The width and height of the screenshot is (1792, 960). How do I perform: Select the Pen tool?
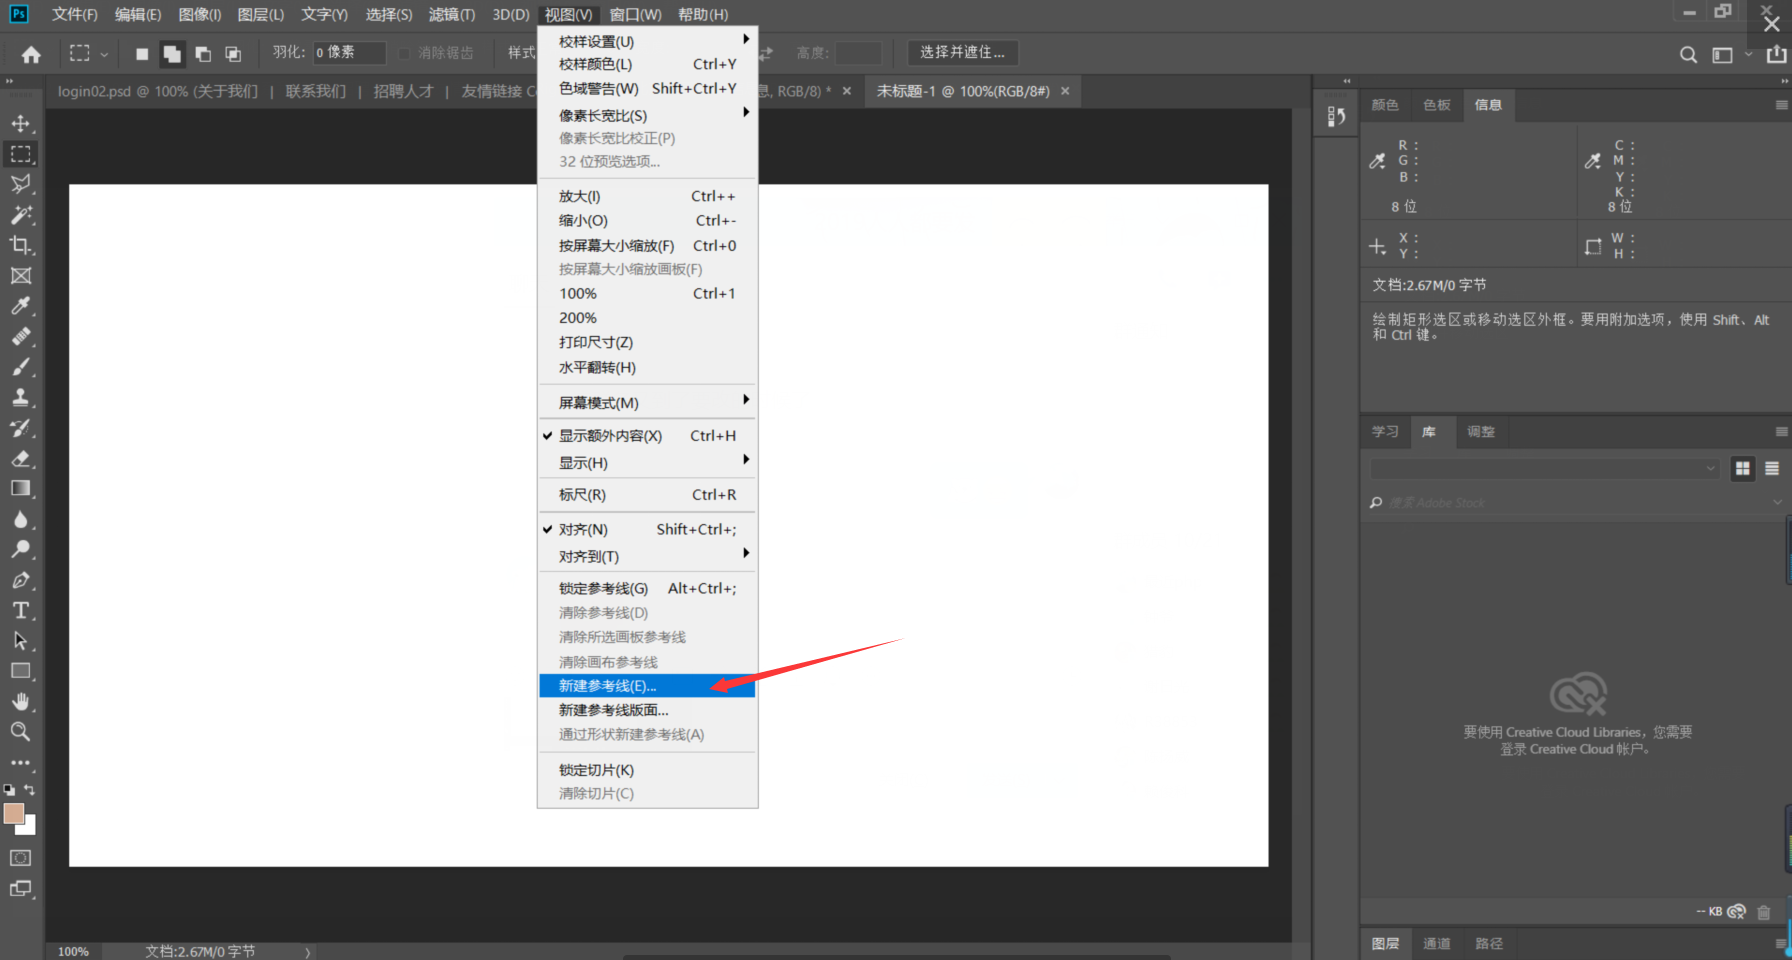tap(20, 580)
